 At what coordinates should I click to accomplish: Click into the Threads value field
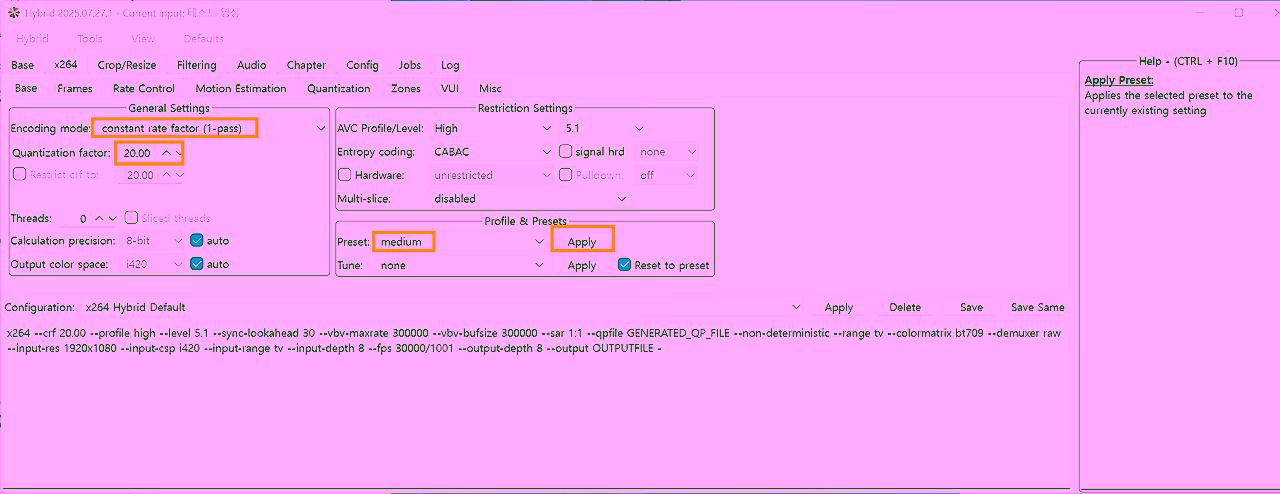pos(76,218)
